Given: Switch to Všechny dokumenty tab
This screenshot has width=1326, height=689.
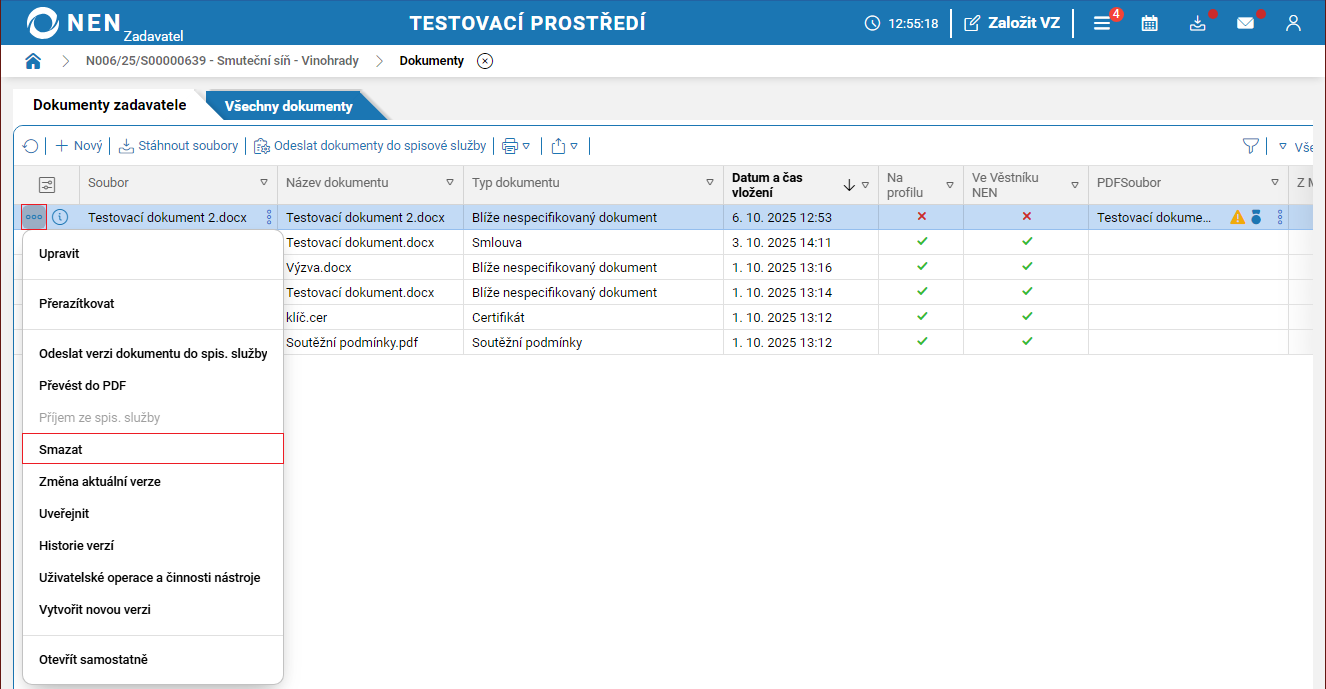Looking at the screenshot, I should point(289,106).
